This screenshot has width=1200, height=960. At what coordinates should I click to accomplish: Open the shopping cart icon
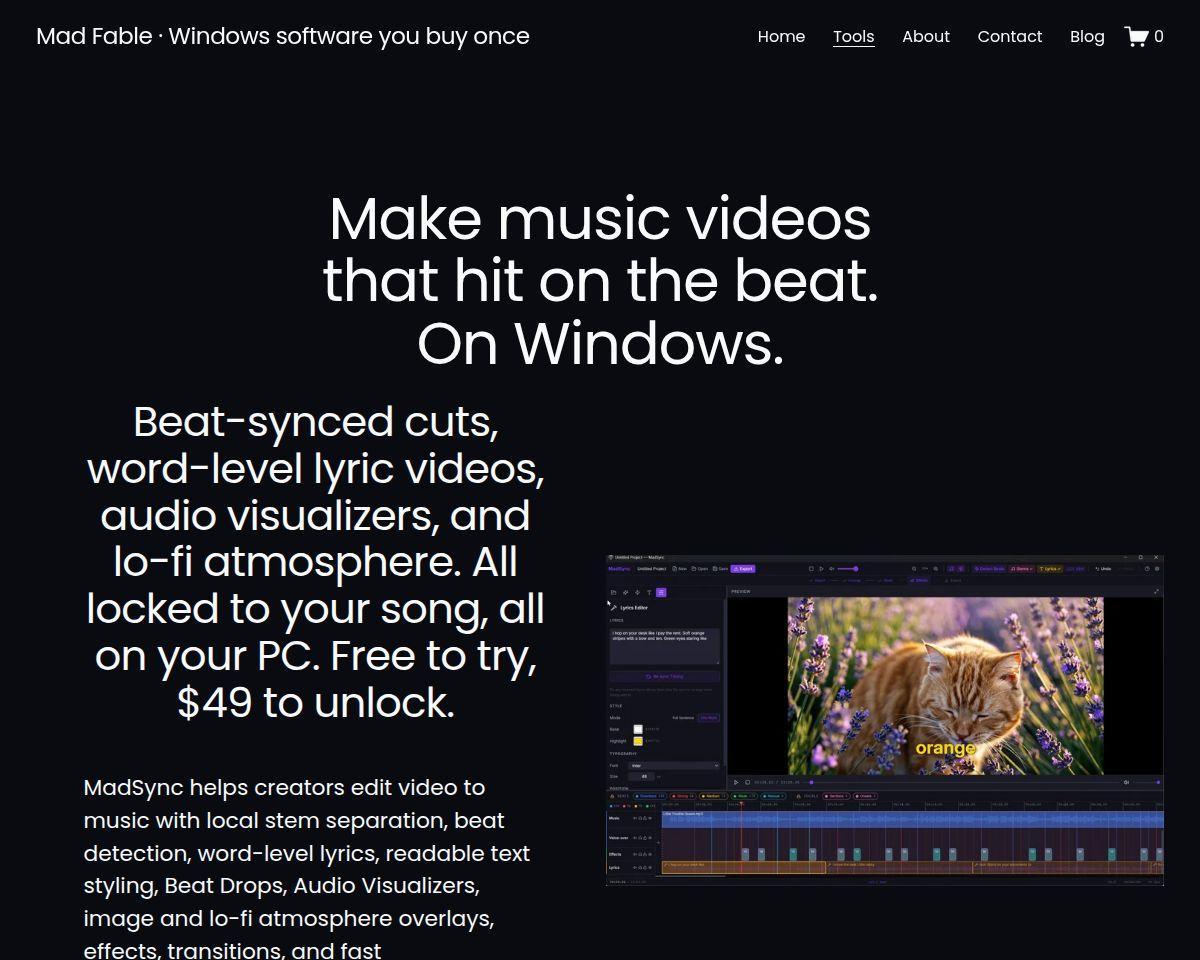point(1143,37)
